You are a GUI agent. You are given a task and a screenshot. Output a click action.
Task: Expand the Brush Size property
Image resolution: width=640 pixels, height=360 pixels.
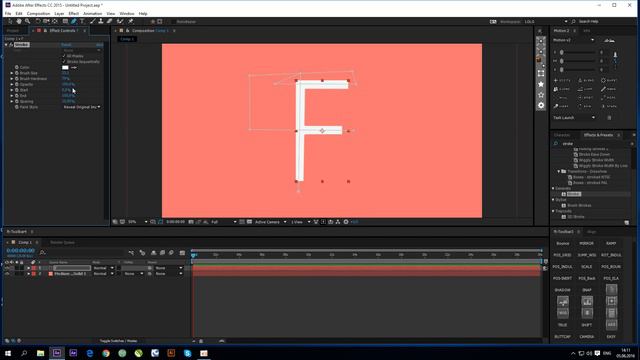pyautogui.click(x=12, y=73)
